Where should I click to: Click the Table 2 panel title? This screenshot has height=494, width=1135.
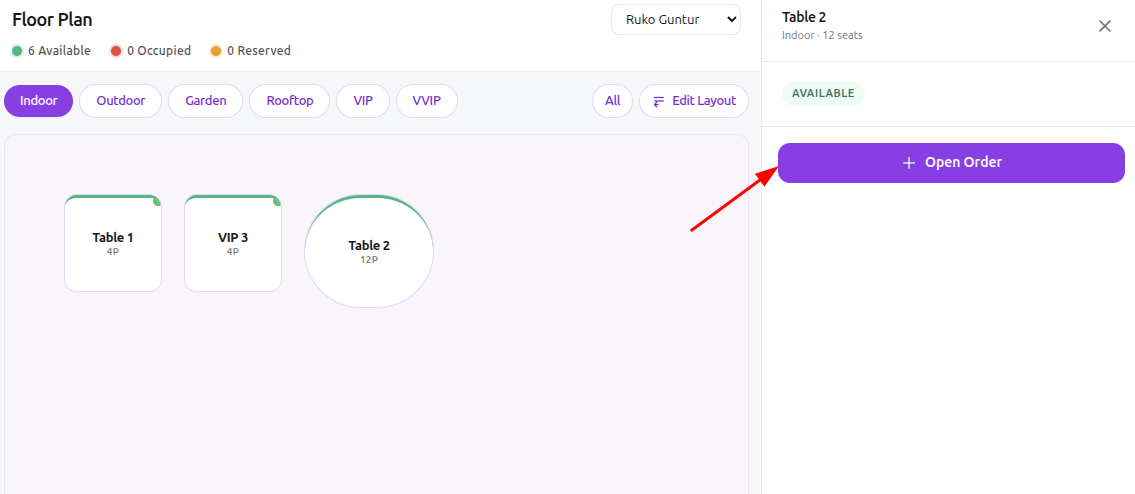[x=804, y=17]
